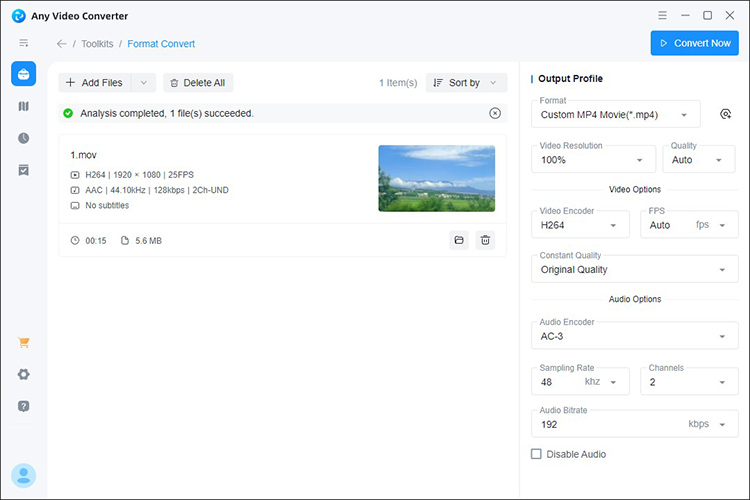Click the Output Profile heading

(x=570, y=78)
